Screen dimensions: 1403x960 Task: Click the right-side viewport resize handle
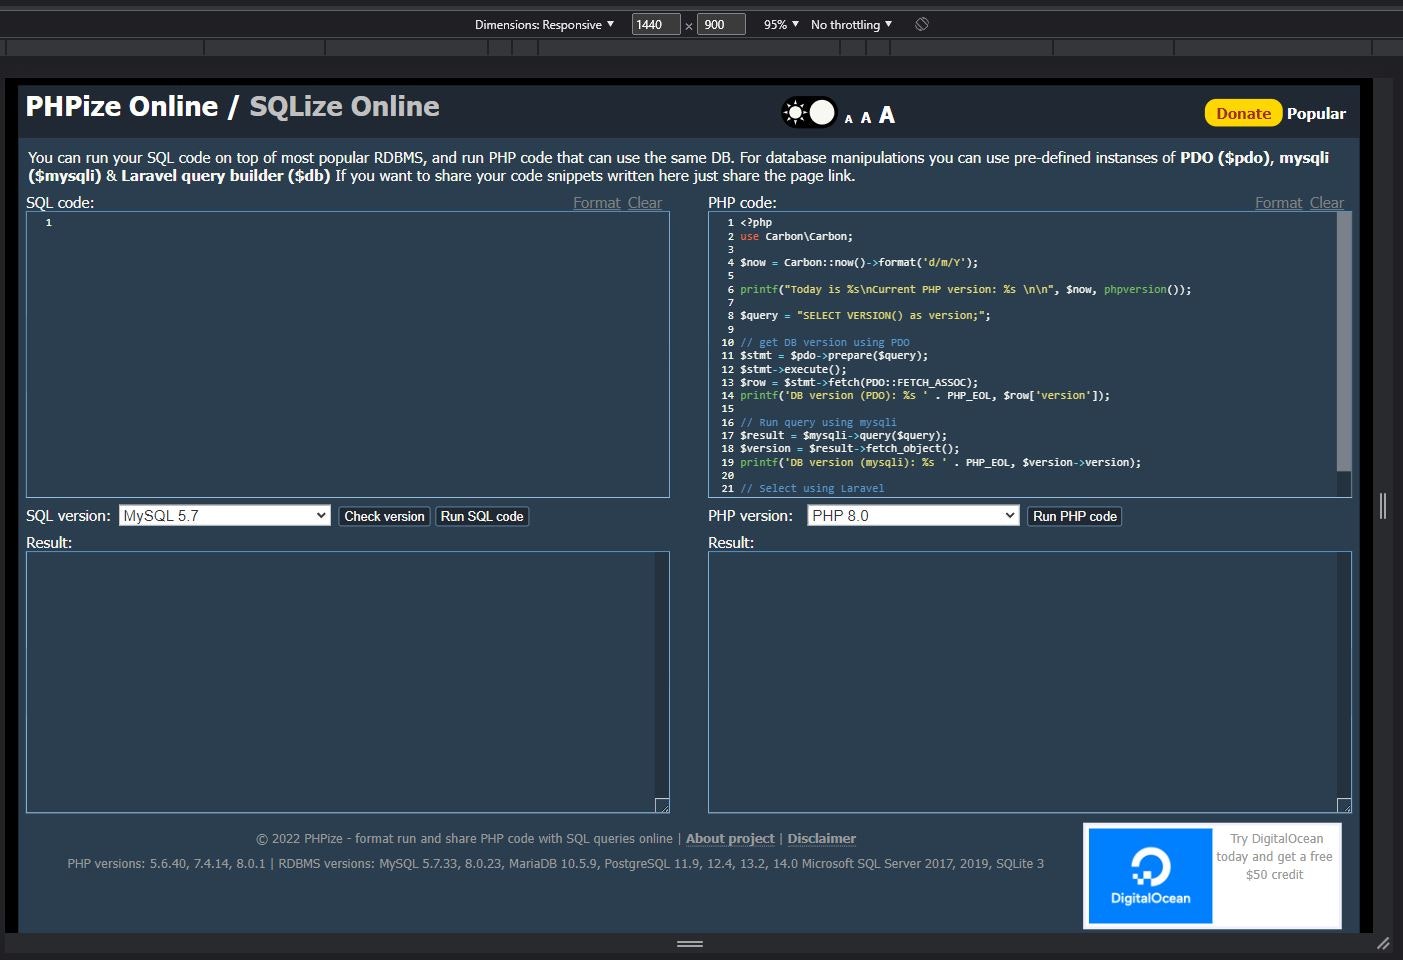click(x=1383, y=505)
